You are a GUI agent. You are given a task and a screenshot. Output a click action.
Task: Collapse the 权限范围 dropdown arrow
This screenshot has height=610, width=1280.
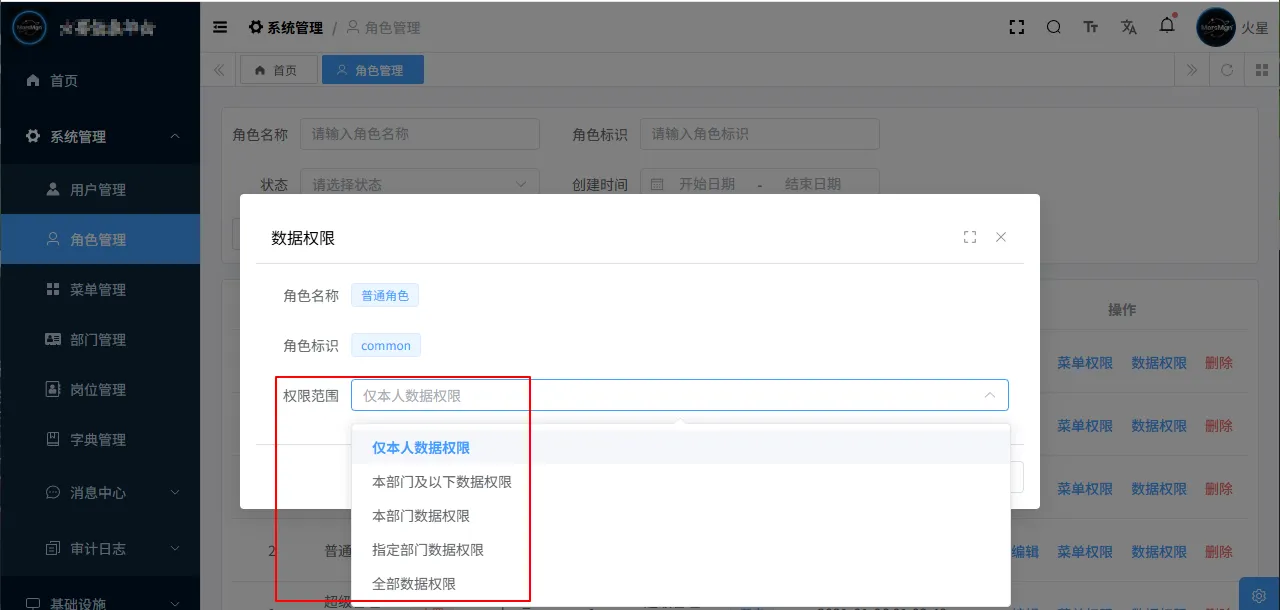pos(990,395)
